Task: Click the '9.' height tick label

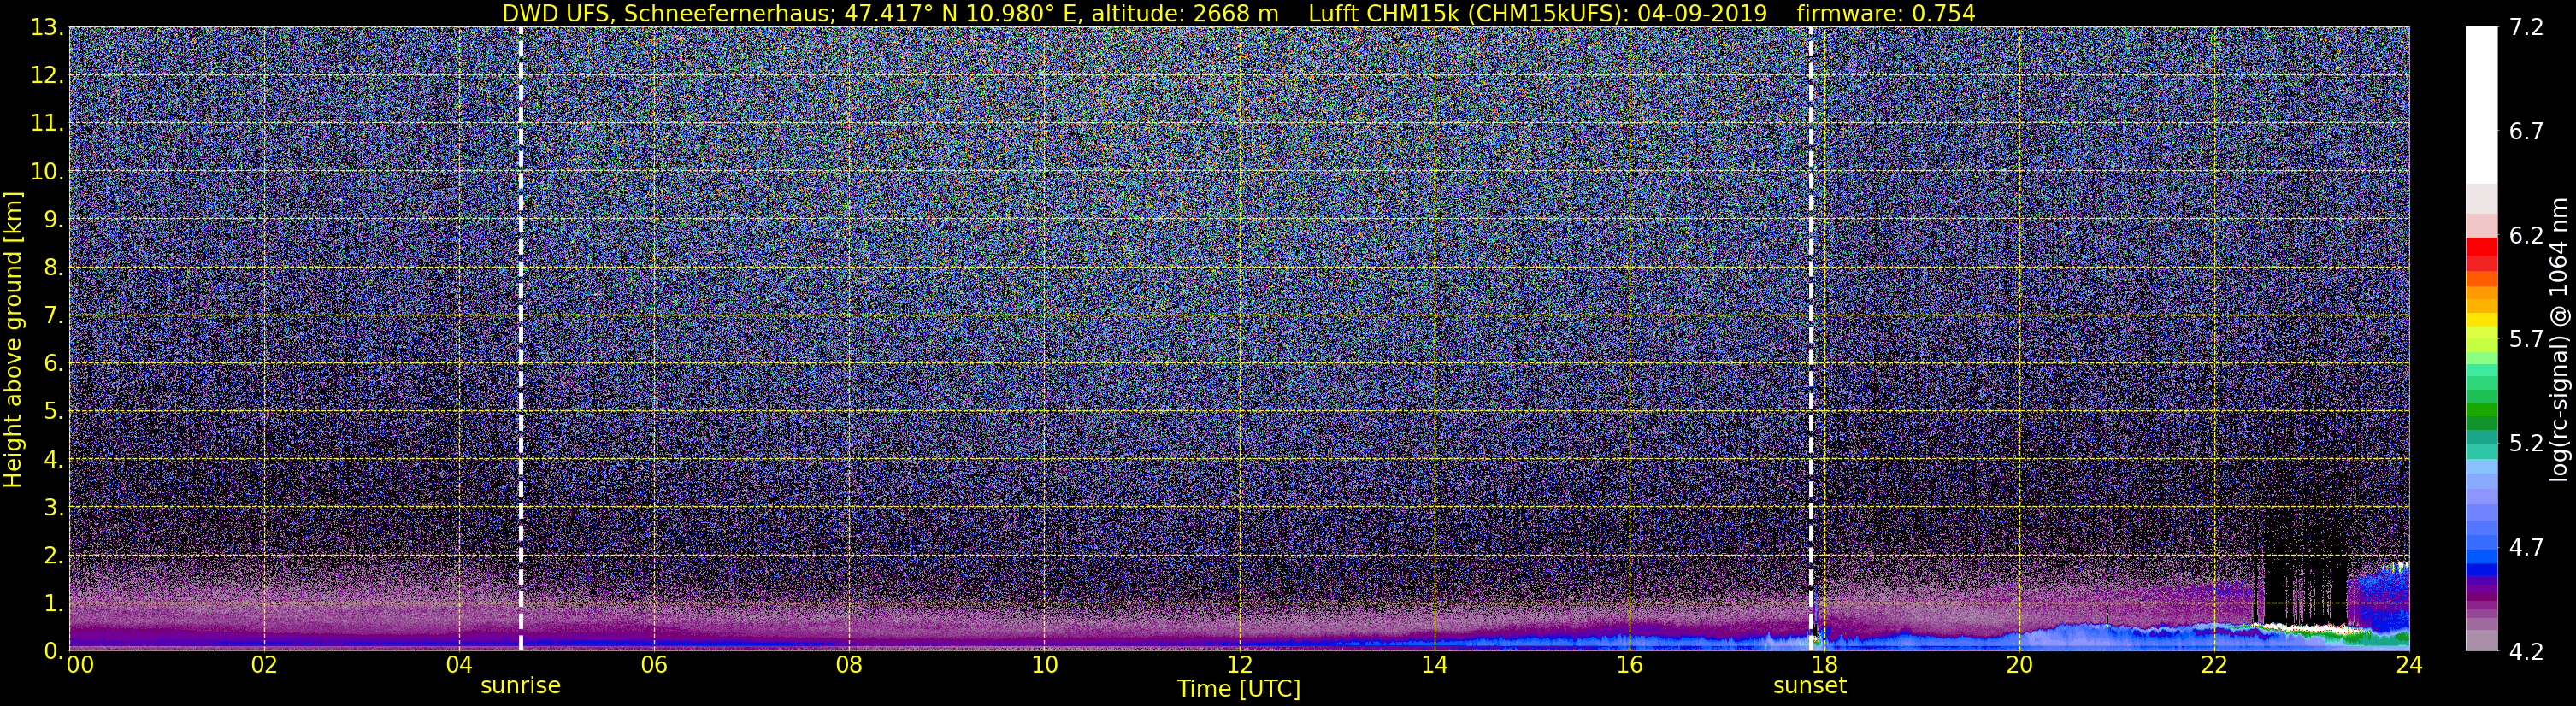Action: click(x=53, y=219)
